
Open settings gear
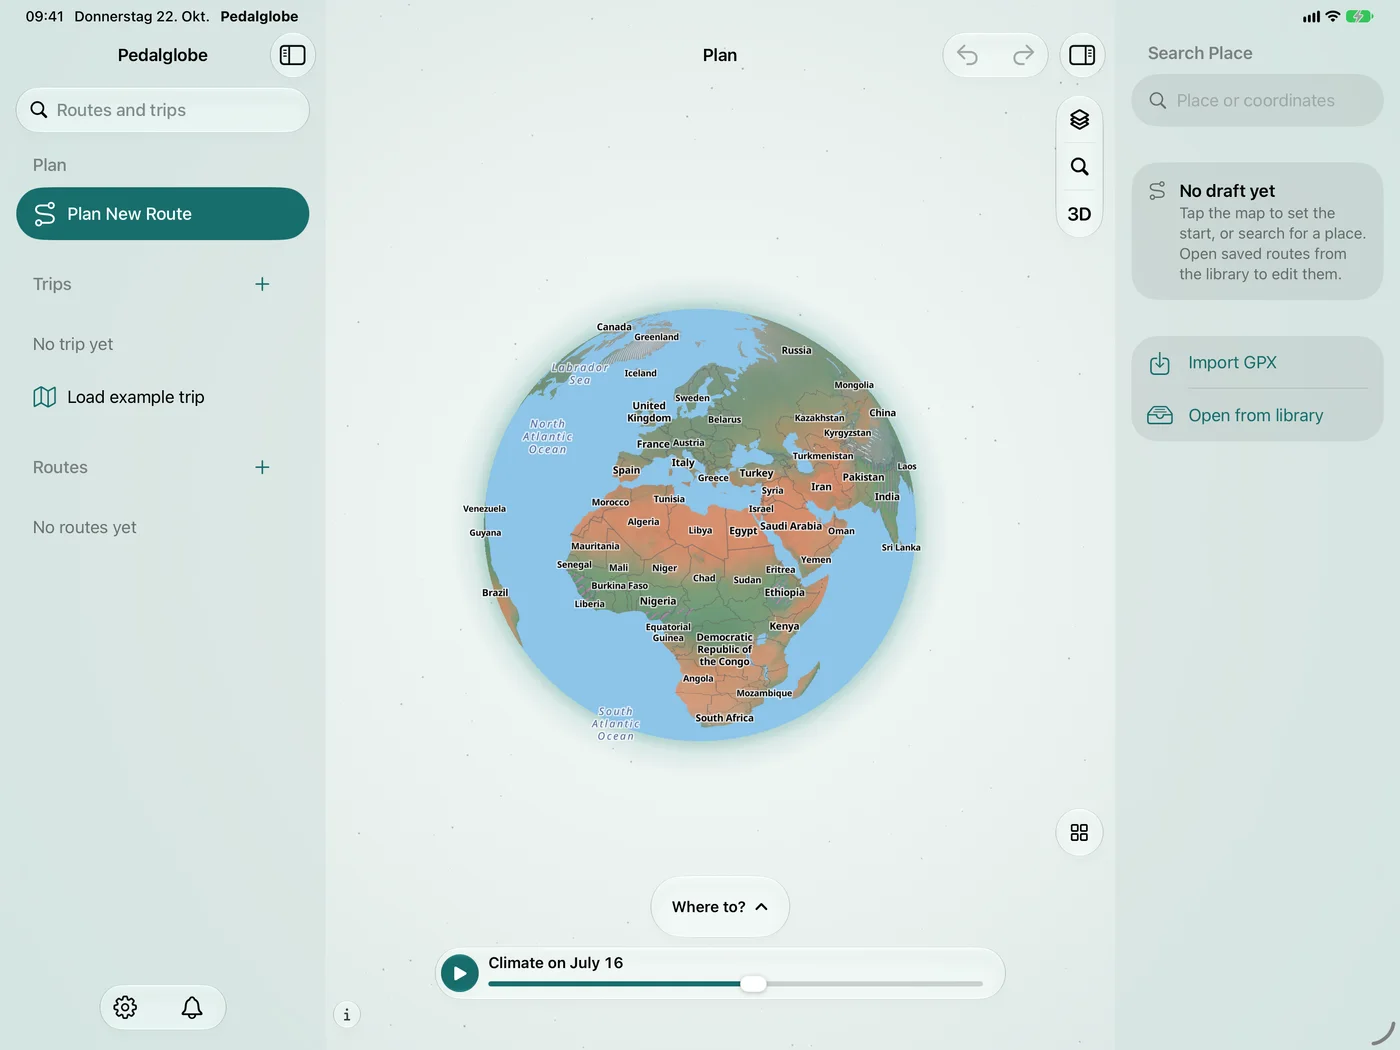click(125, 1007)
